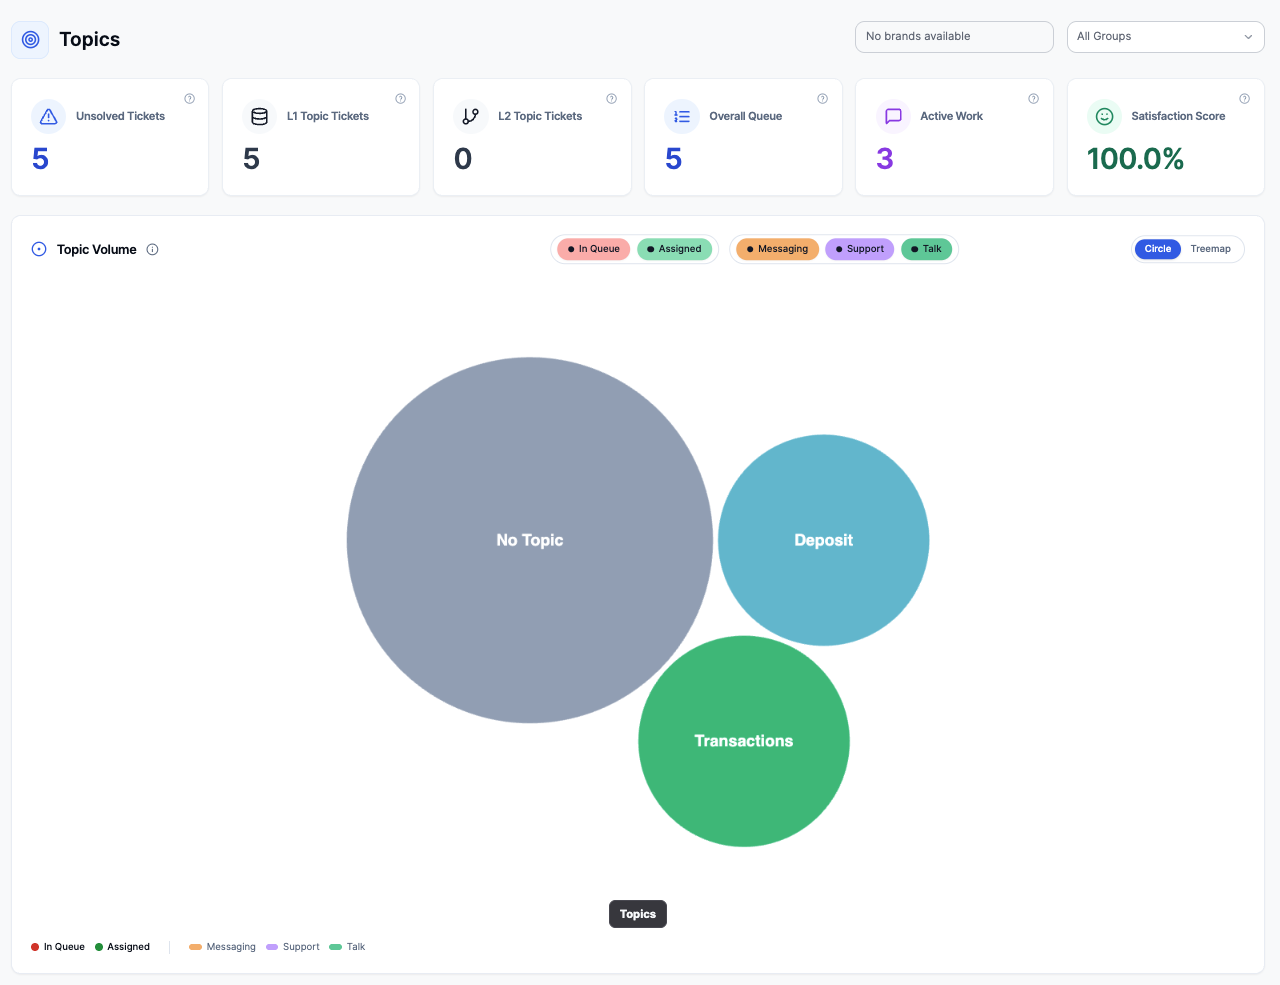1280x985 pixels.
Task: Click the L1 Topic Tickets database icon
Action: tap(260, 117)
